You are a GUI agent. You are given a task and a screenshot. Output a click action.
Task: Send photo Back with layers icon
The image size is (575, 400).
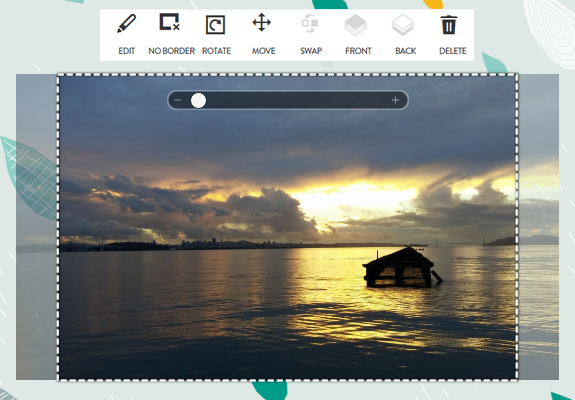(403, 25)
